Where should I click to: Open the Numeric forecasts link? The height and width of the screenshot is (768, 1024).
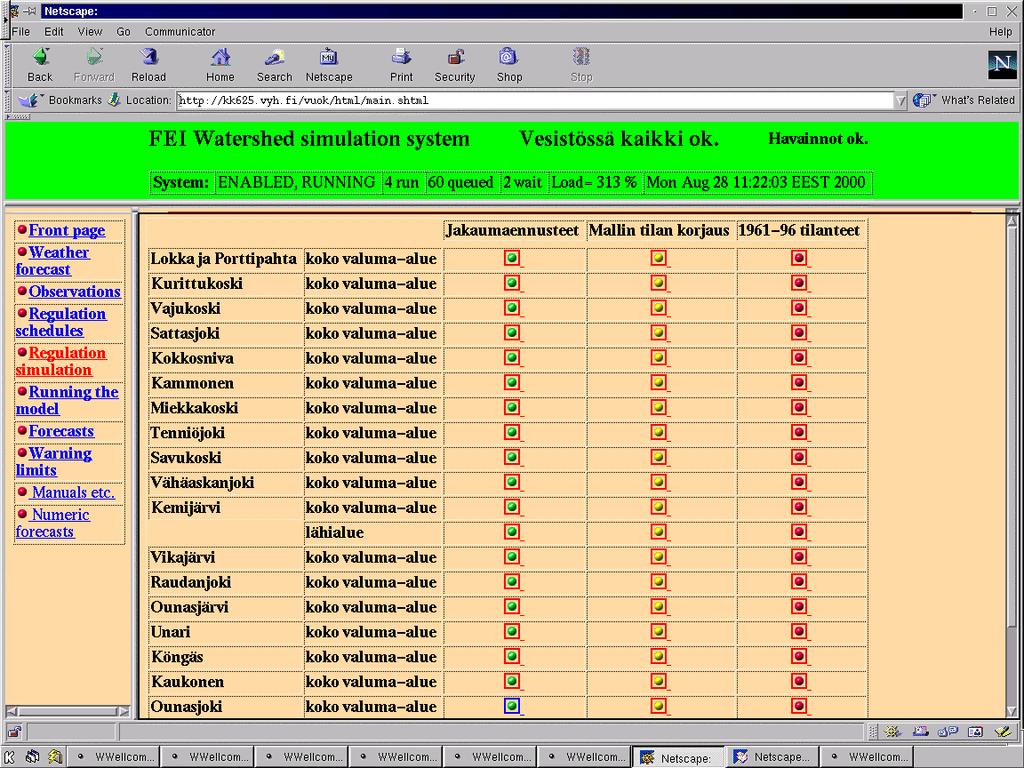(x=52, y=523)
